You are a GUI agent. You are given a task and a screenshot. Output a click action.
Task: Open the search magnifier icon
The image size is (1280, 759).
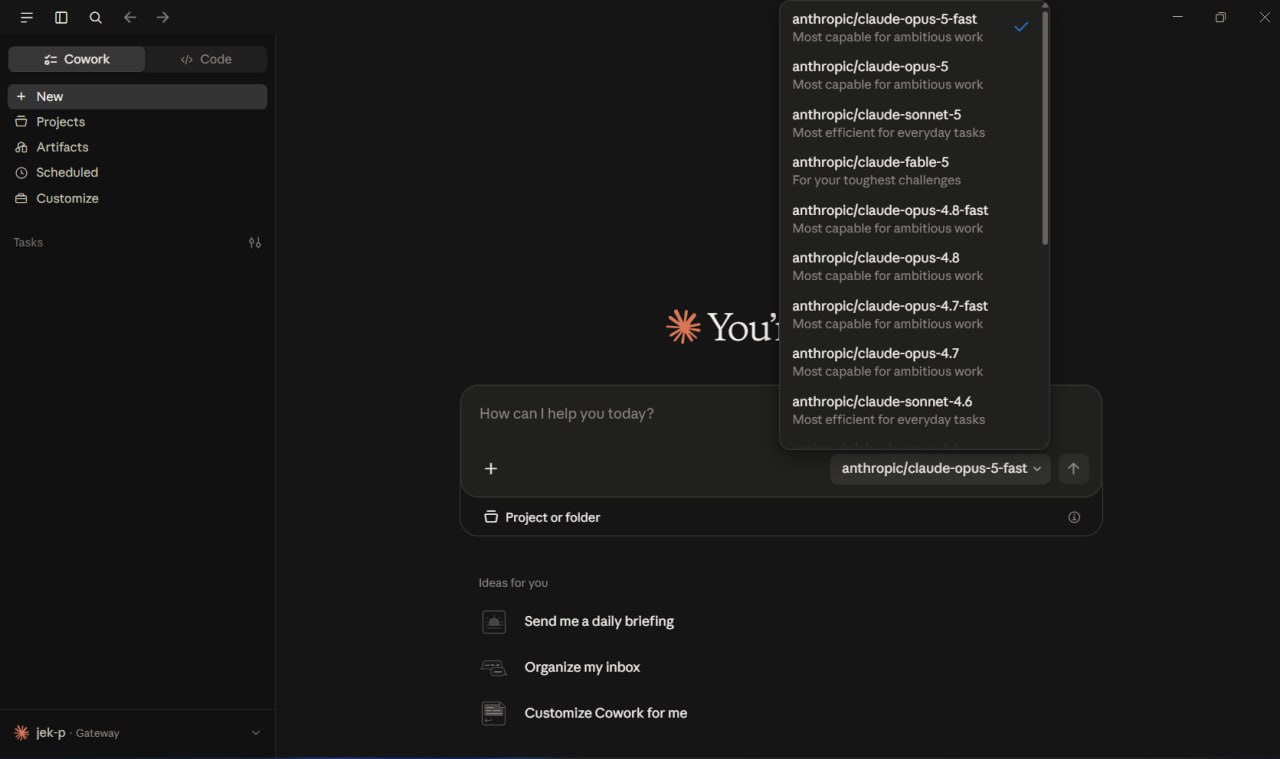click(x=95, y=18)
